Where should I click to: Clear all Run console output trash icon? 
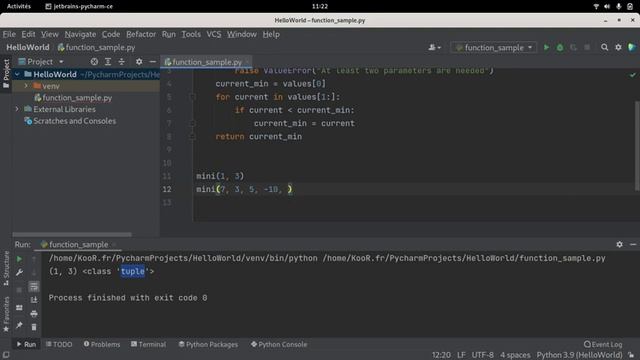34,327
